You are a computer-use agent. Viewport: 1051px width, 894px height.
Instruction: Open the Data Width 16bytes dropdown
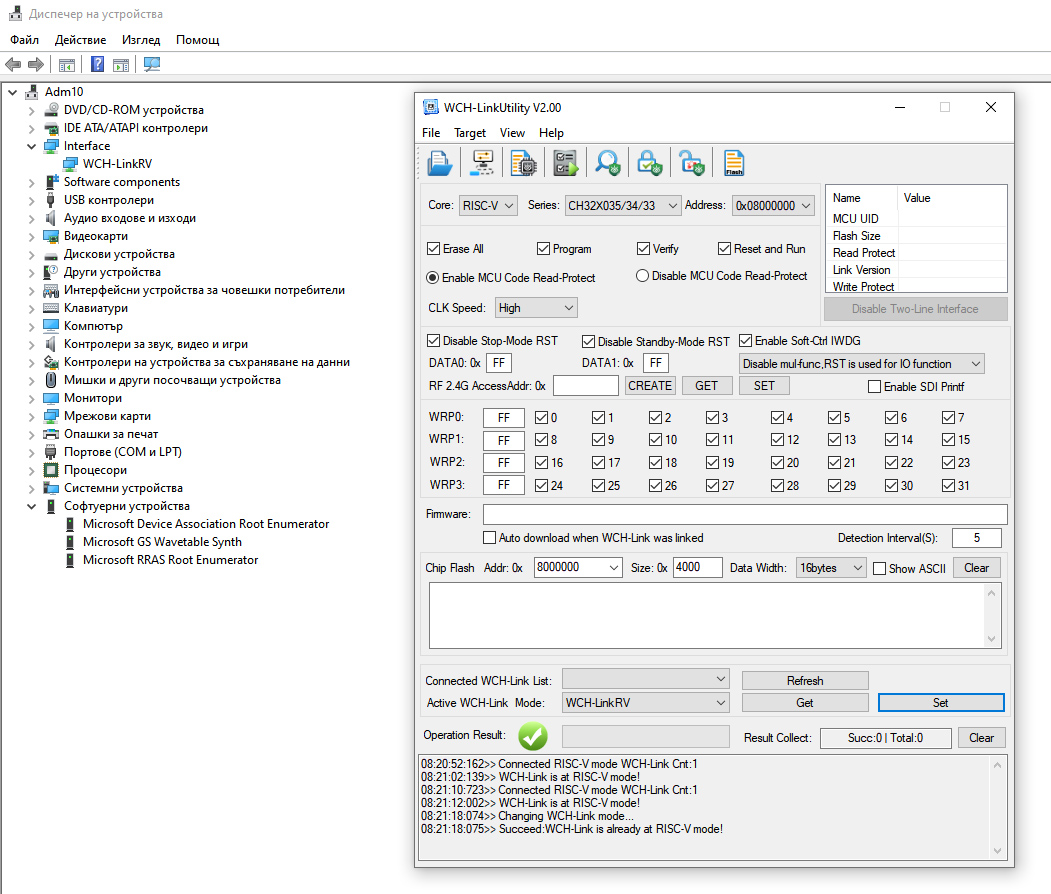[831, 568]
